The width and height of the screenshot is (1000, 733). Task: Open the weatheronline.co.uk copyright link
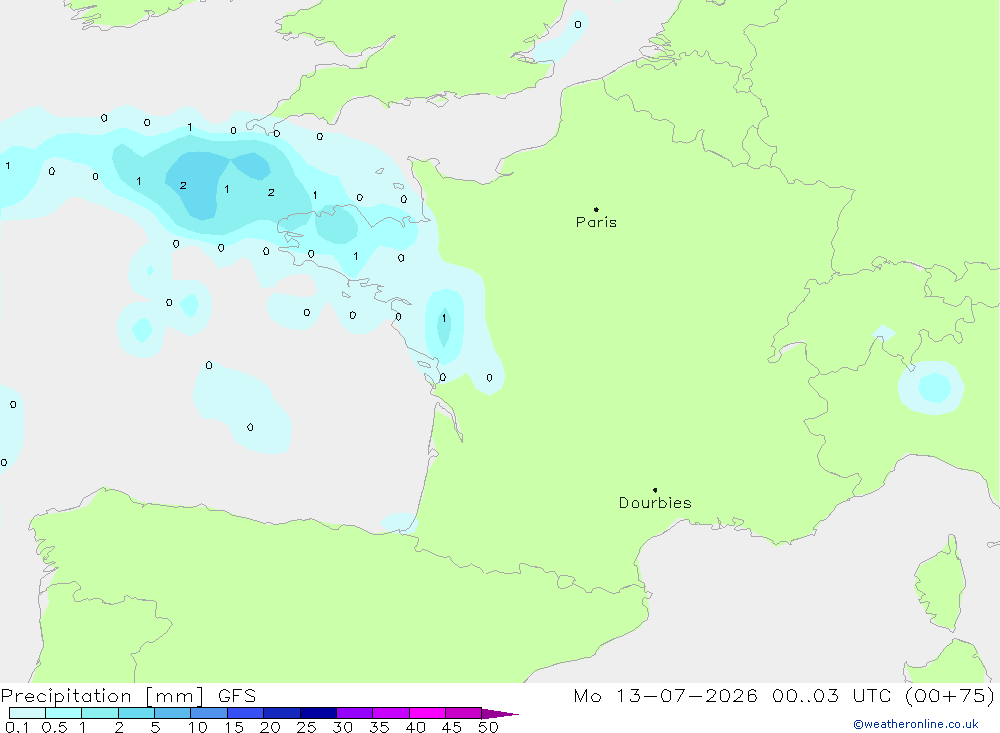pyautogui.click(x=916, y=724)
